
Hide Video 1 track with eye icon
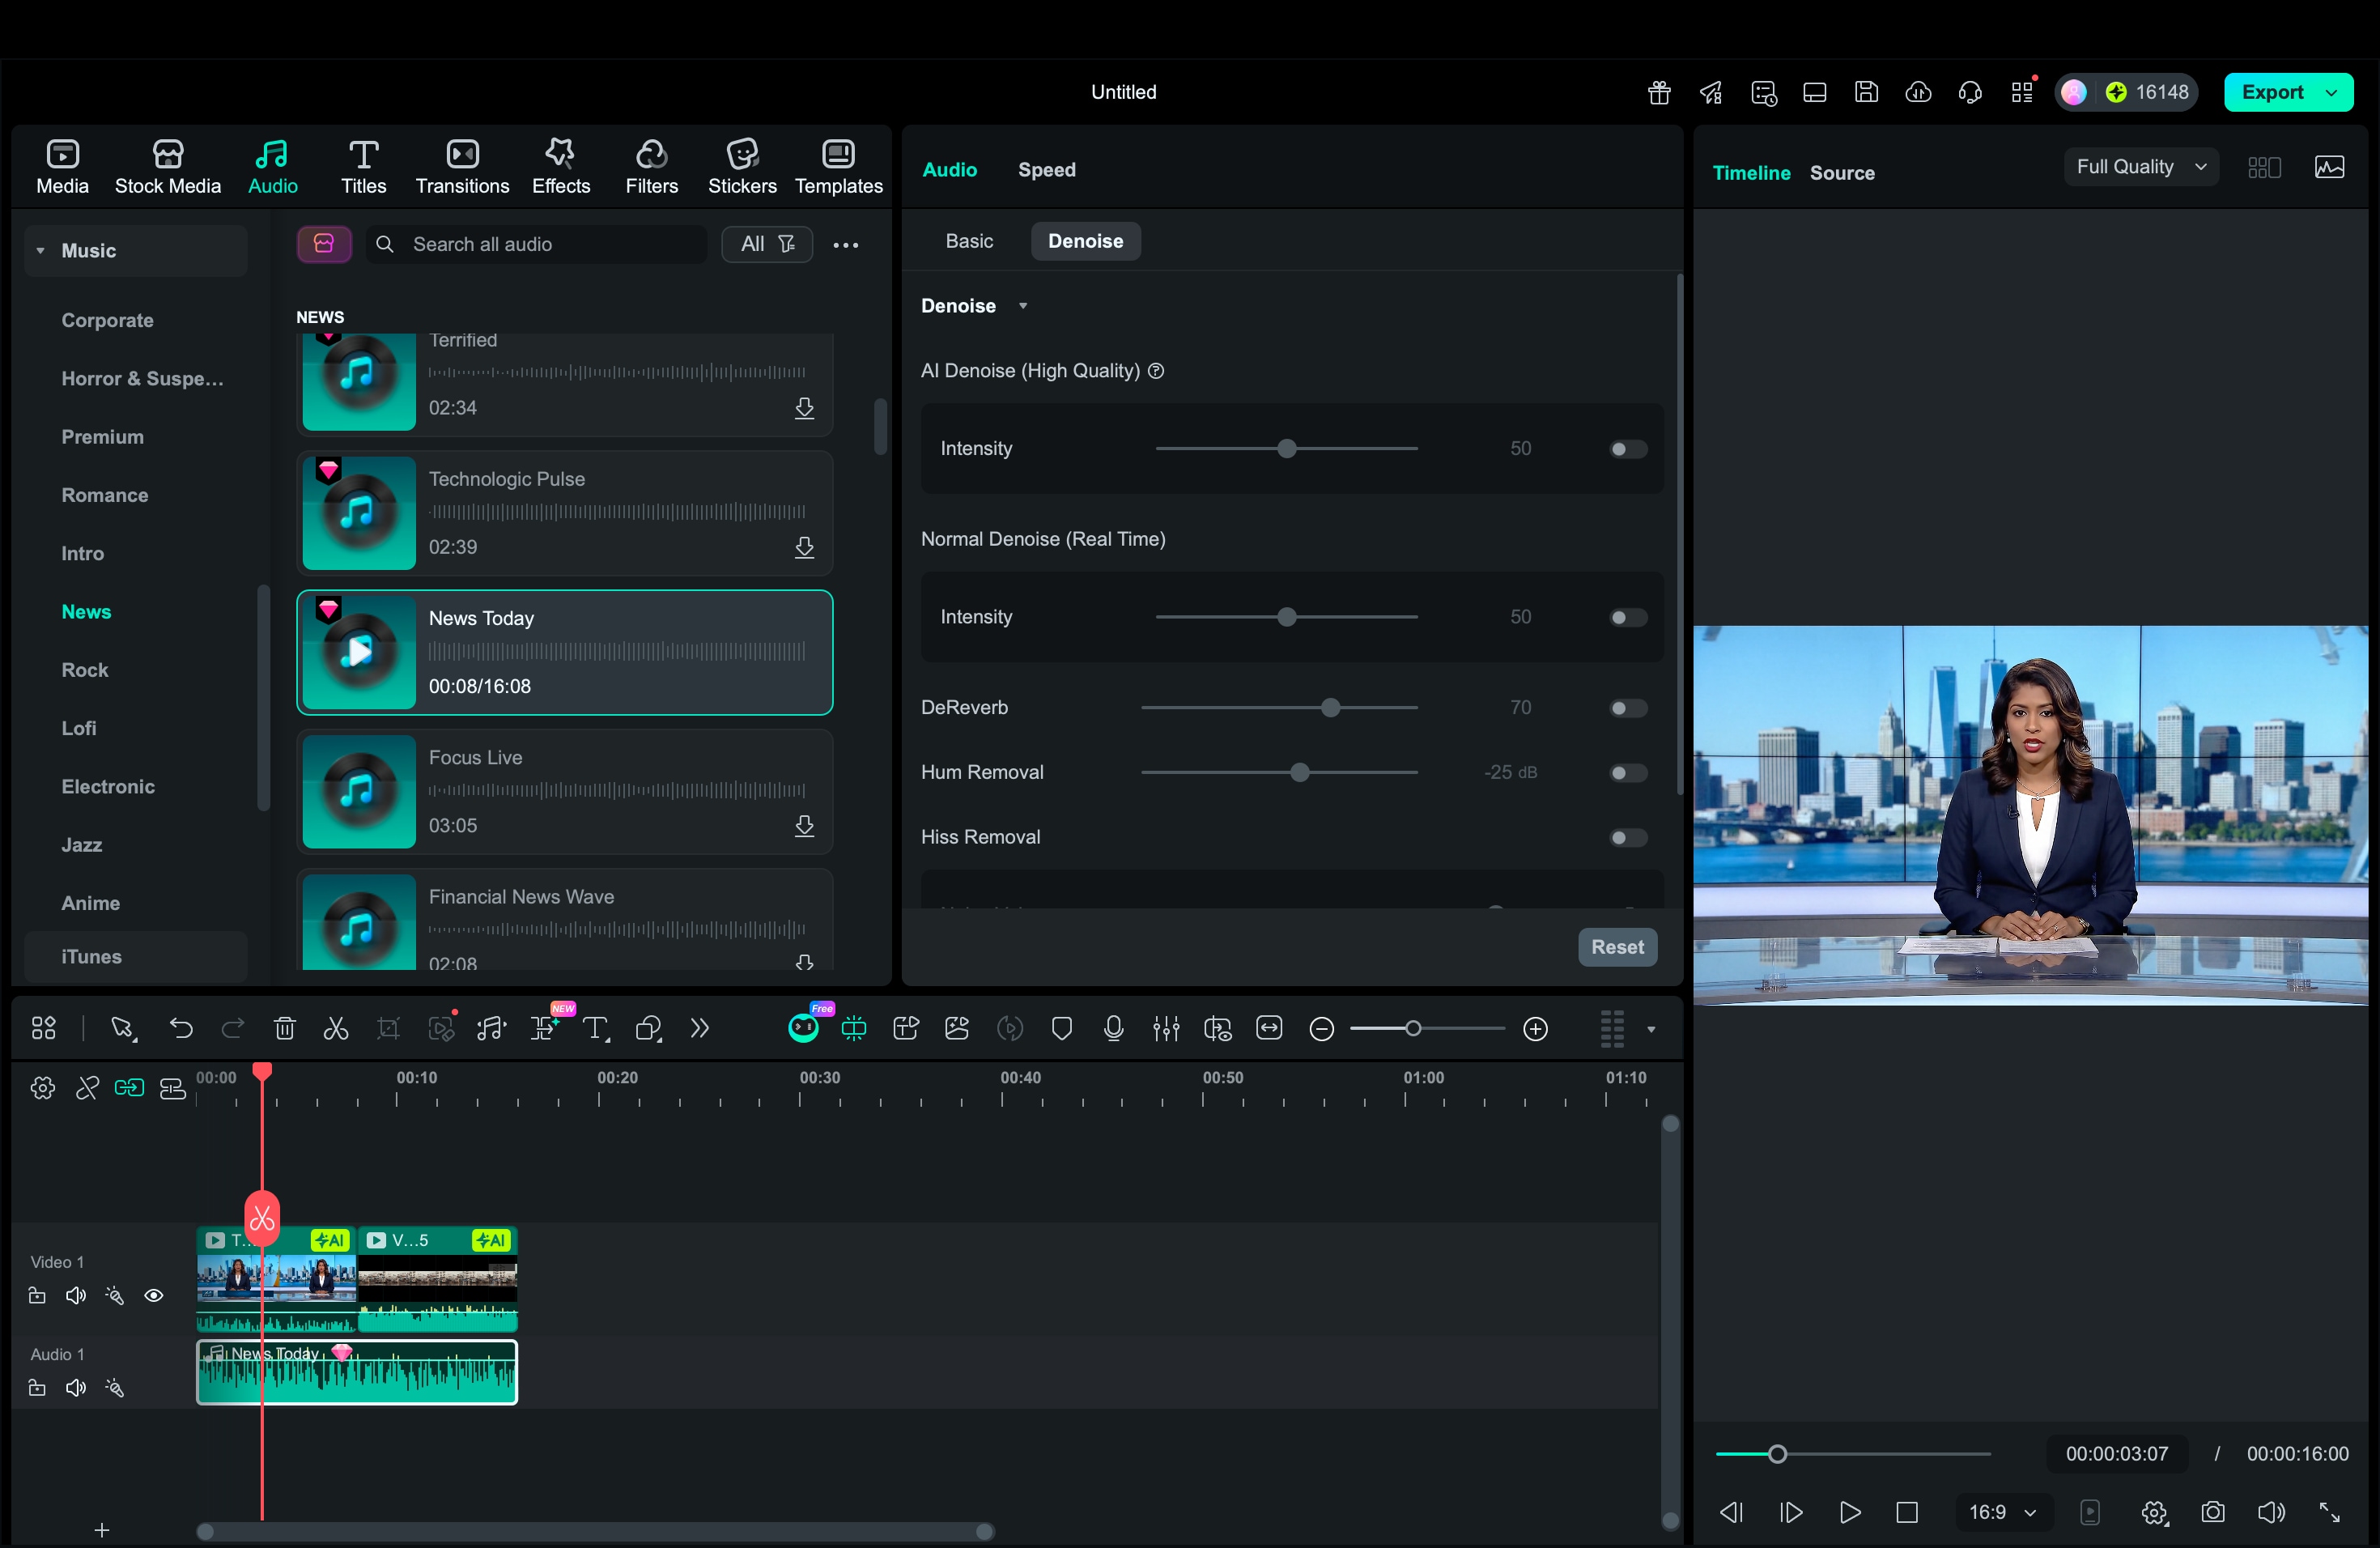[x=154, y=1296]
